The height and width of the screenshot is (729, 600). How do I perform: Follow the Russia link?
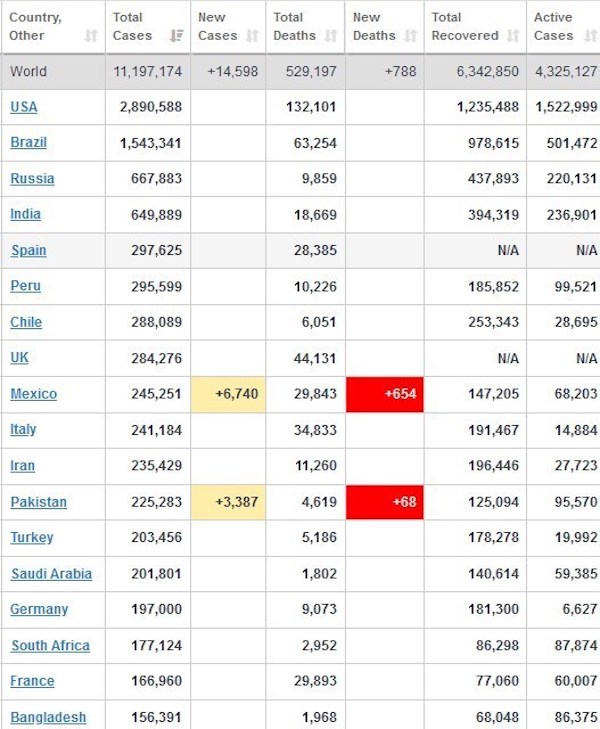[32, 179]
